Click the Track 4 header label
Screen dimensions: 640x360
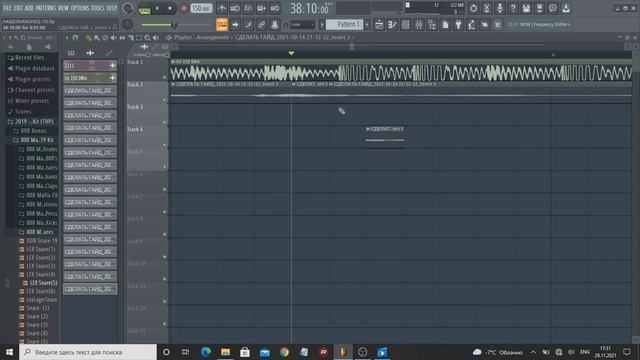[x=135, y=129]
